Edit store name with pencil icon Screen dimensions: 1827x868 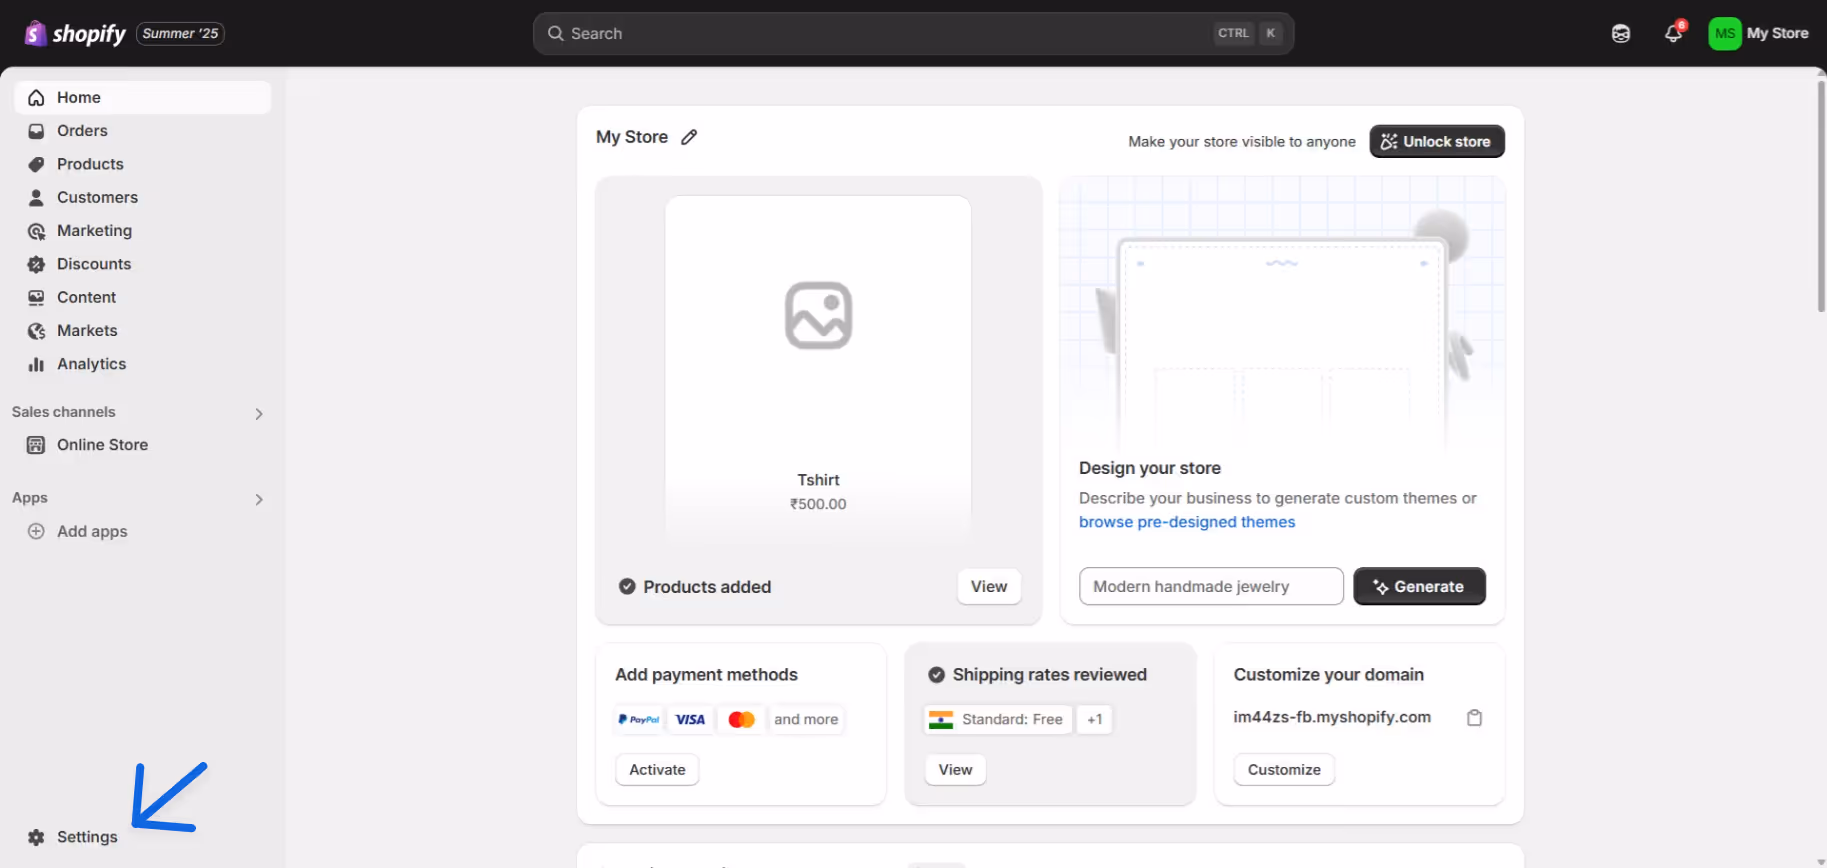689,137
